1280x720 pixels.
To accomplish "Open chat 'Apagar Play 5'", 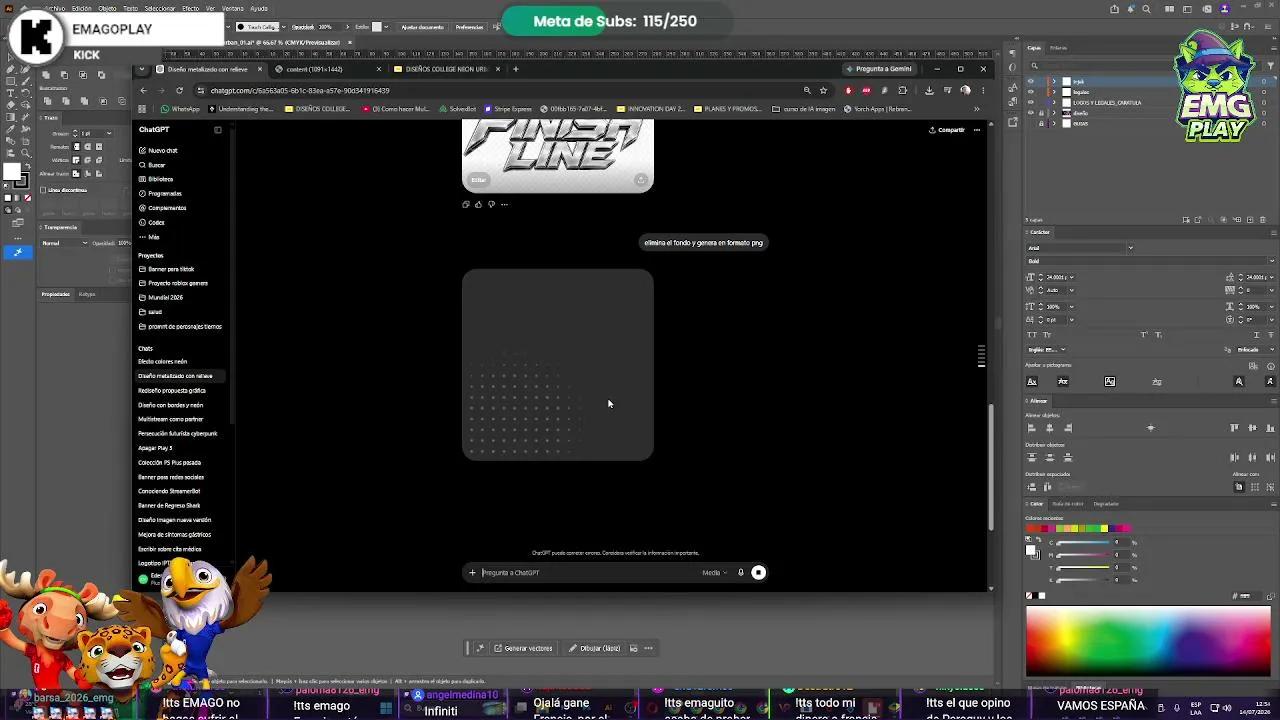I will click(155, 448).
